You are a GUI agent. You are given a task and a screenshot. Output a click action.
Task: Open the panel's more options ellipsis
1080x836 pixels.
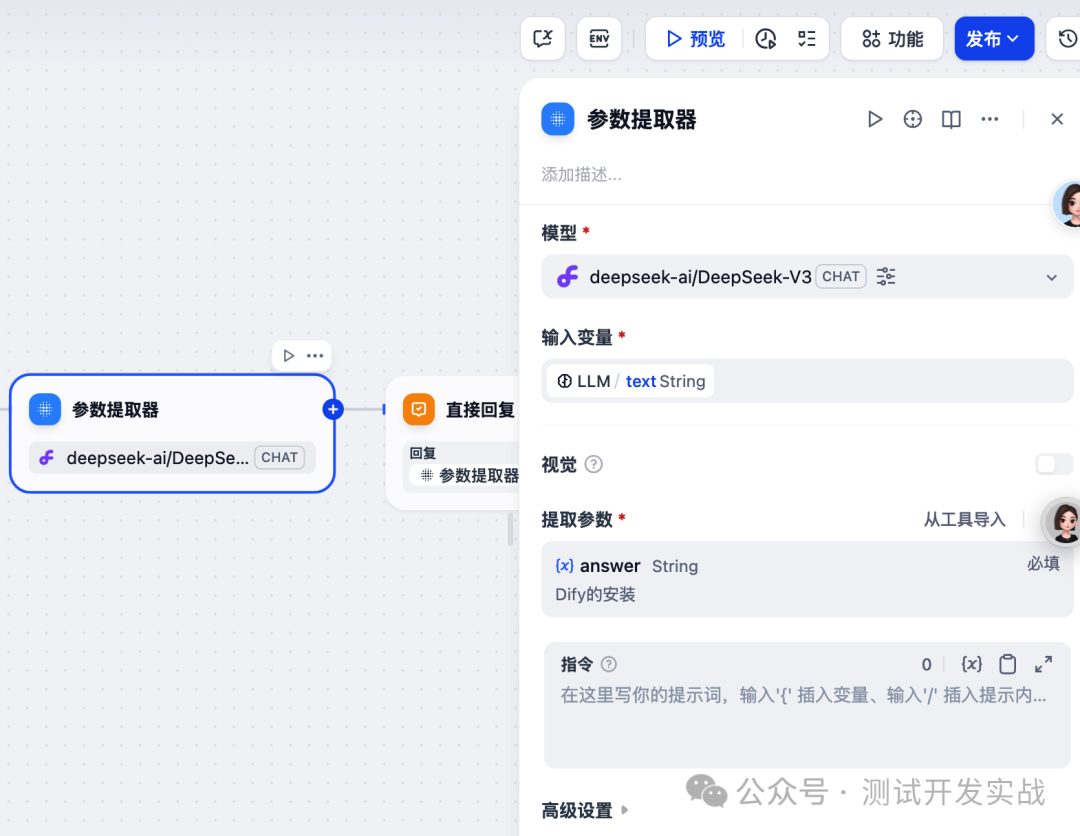tap(990, 119)
